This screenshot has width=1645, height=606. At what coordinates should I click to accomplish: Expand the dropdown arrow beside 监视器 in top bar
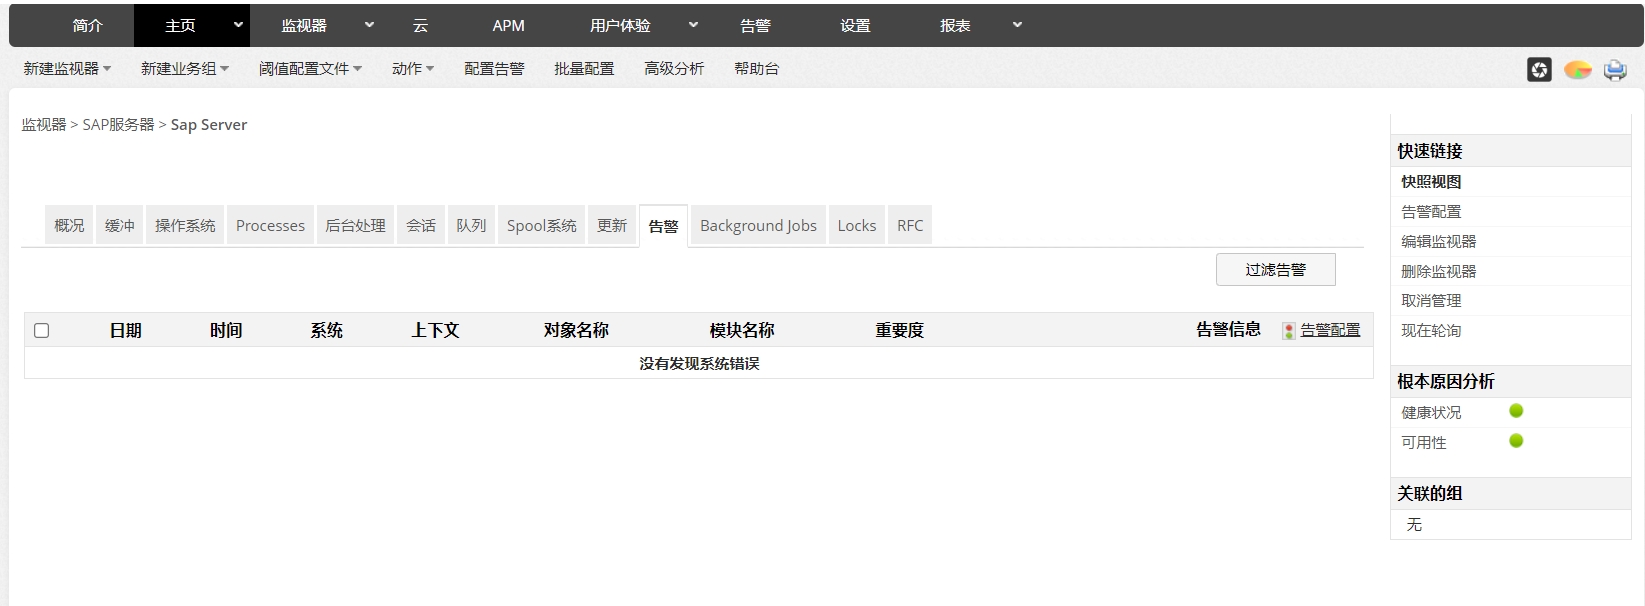pyautogui.click(x=369, y=25)
